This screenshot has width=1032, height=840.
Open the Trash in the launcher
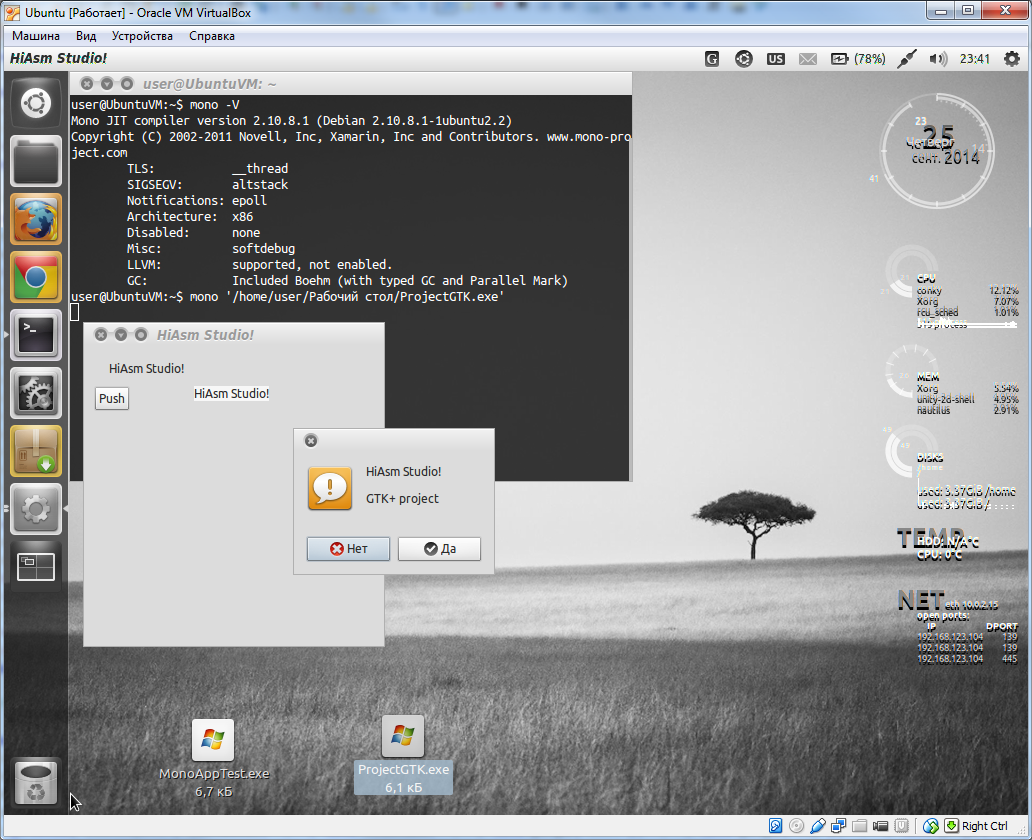coord(36,782)
